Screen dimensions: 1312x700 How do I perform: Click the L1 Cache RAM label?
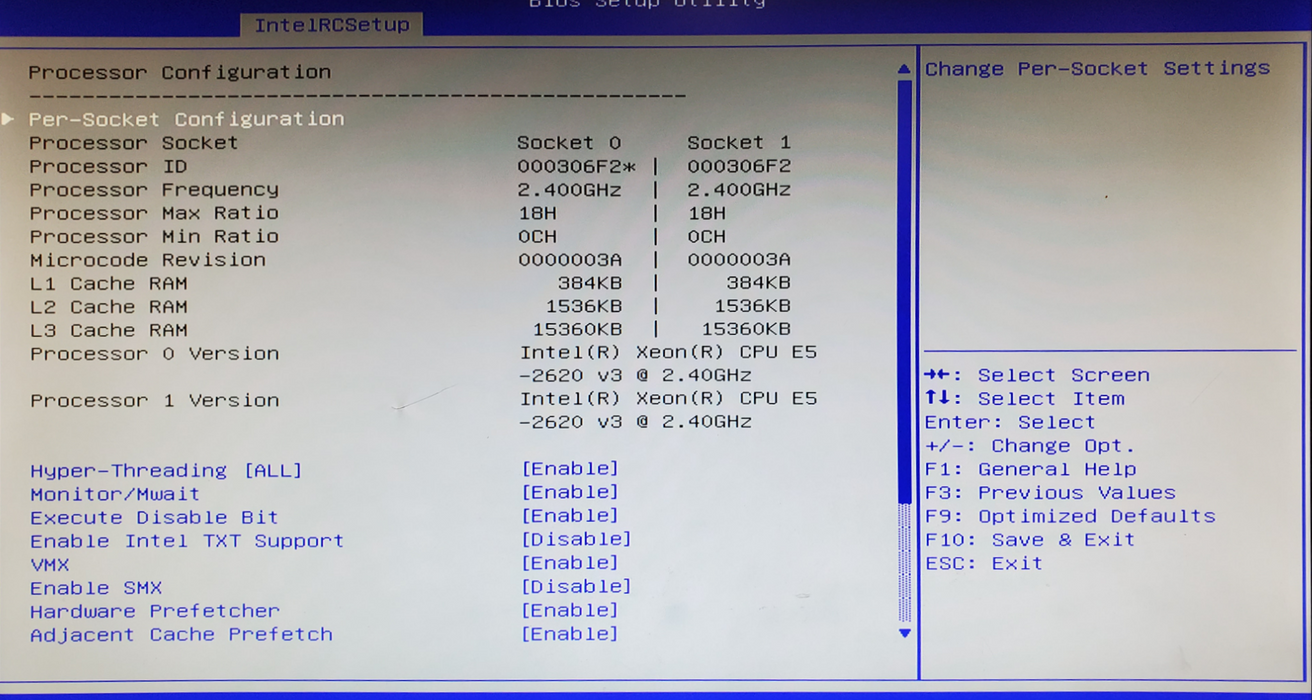click(109, 284)
